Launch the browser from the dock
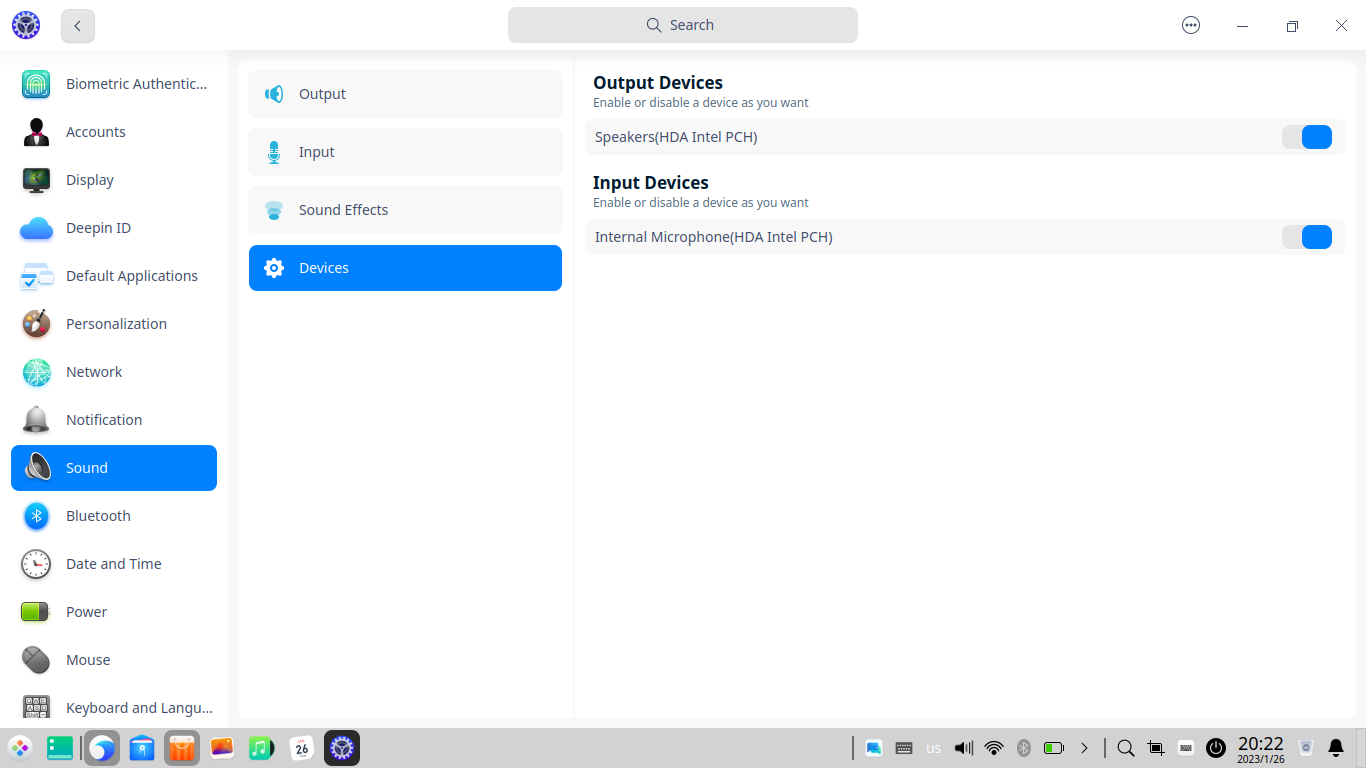The height and width of the screenshot is (768, 1366). (x=101, y=748)
